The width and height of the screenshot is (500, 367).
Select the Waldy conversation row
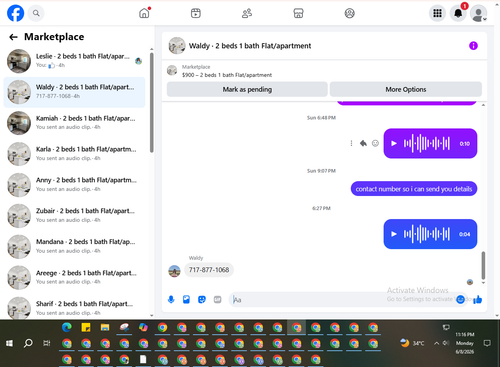pos(75,92)
